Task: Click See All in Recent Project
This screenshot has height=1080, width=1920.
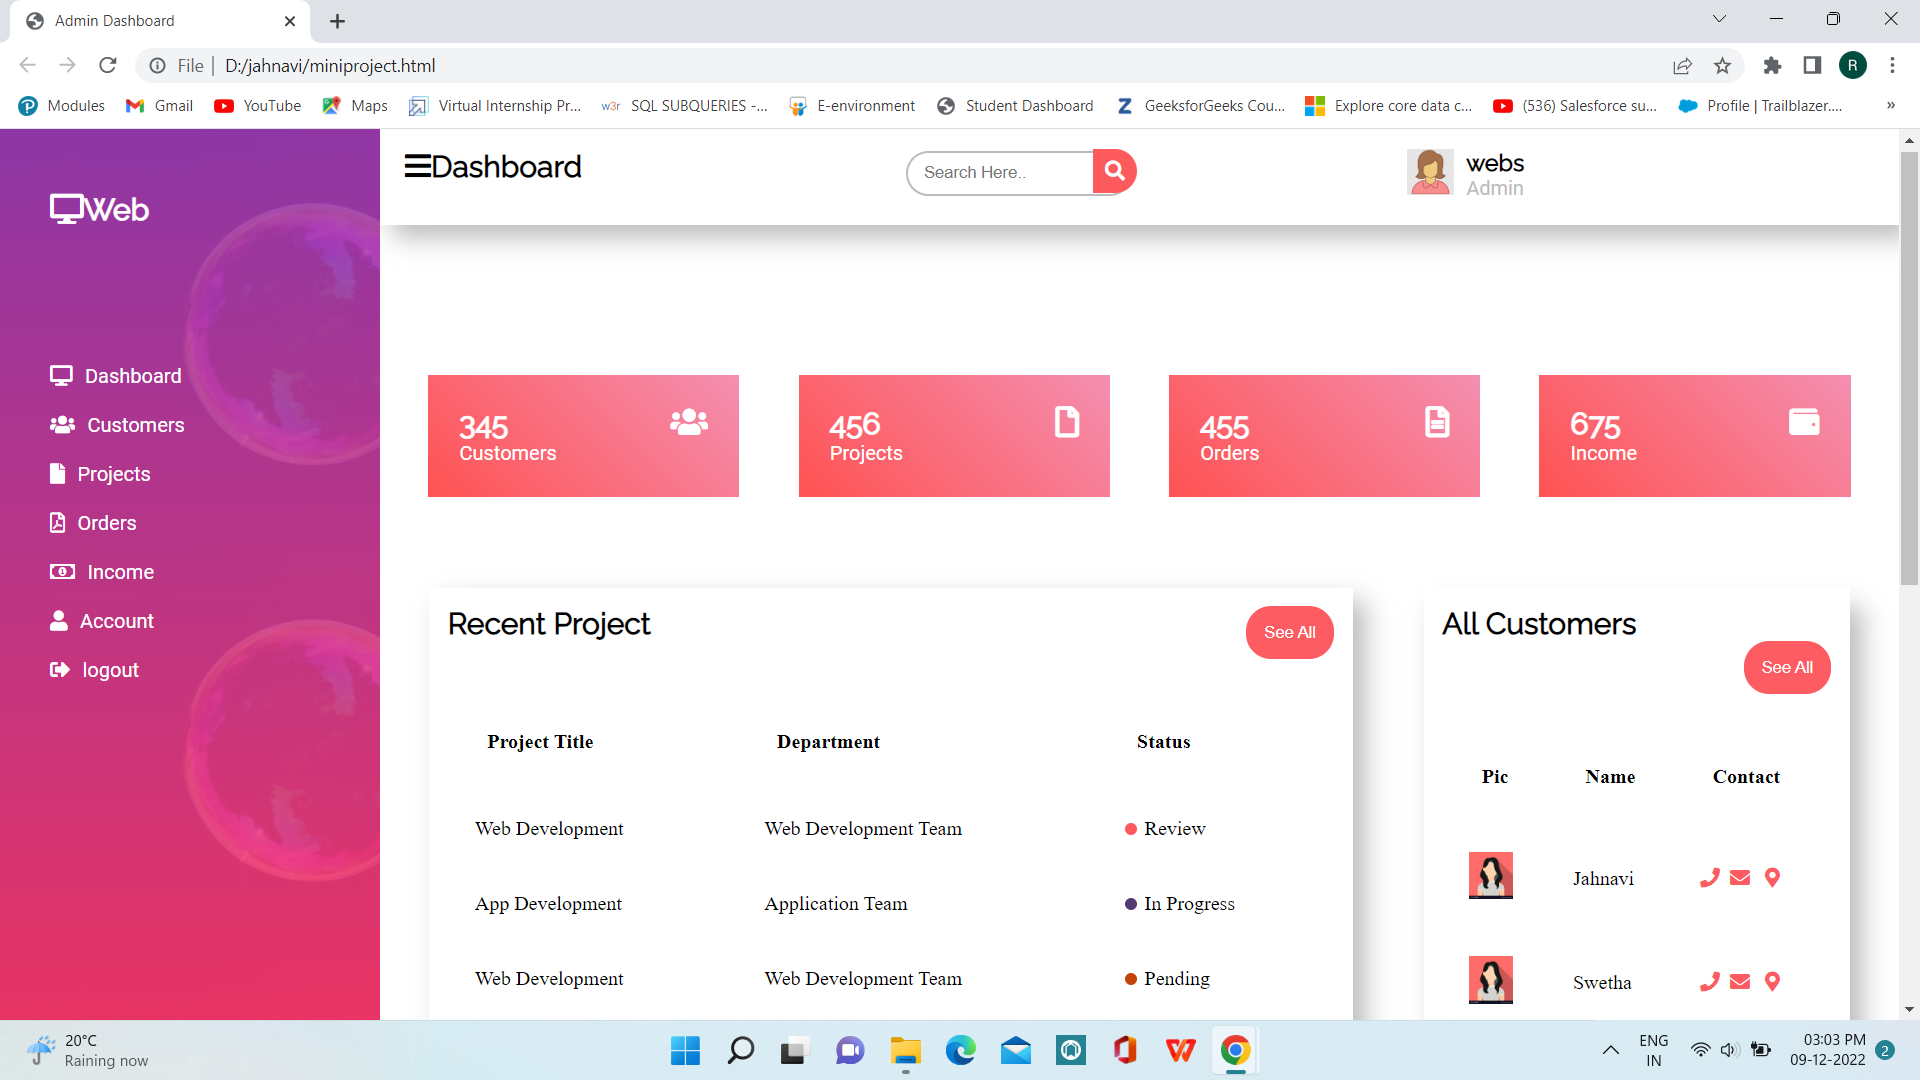Action: click(1289, 632)
